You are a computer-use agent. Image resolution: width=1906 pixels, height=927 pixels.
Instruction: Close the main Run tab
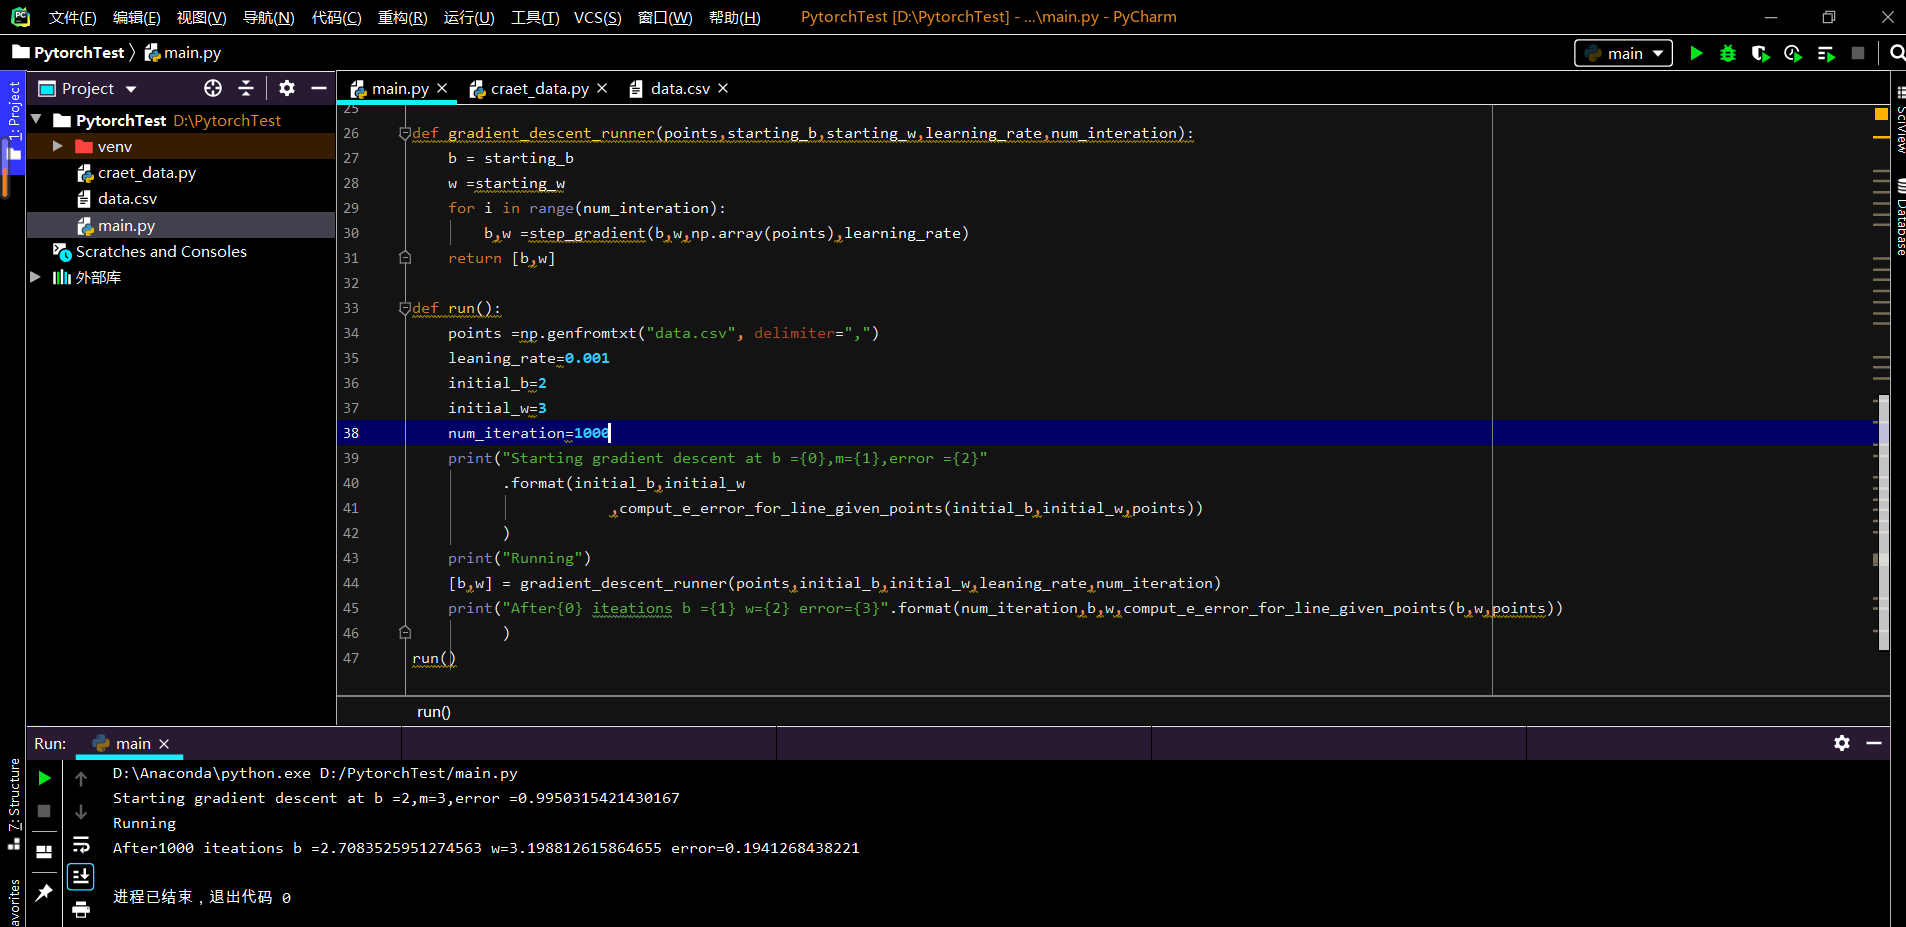164,743
